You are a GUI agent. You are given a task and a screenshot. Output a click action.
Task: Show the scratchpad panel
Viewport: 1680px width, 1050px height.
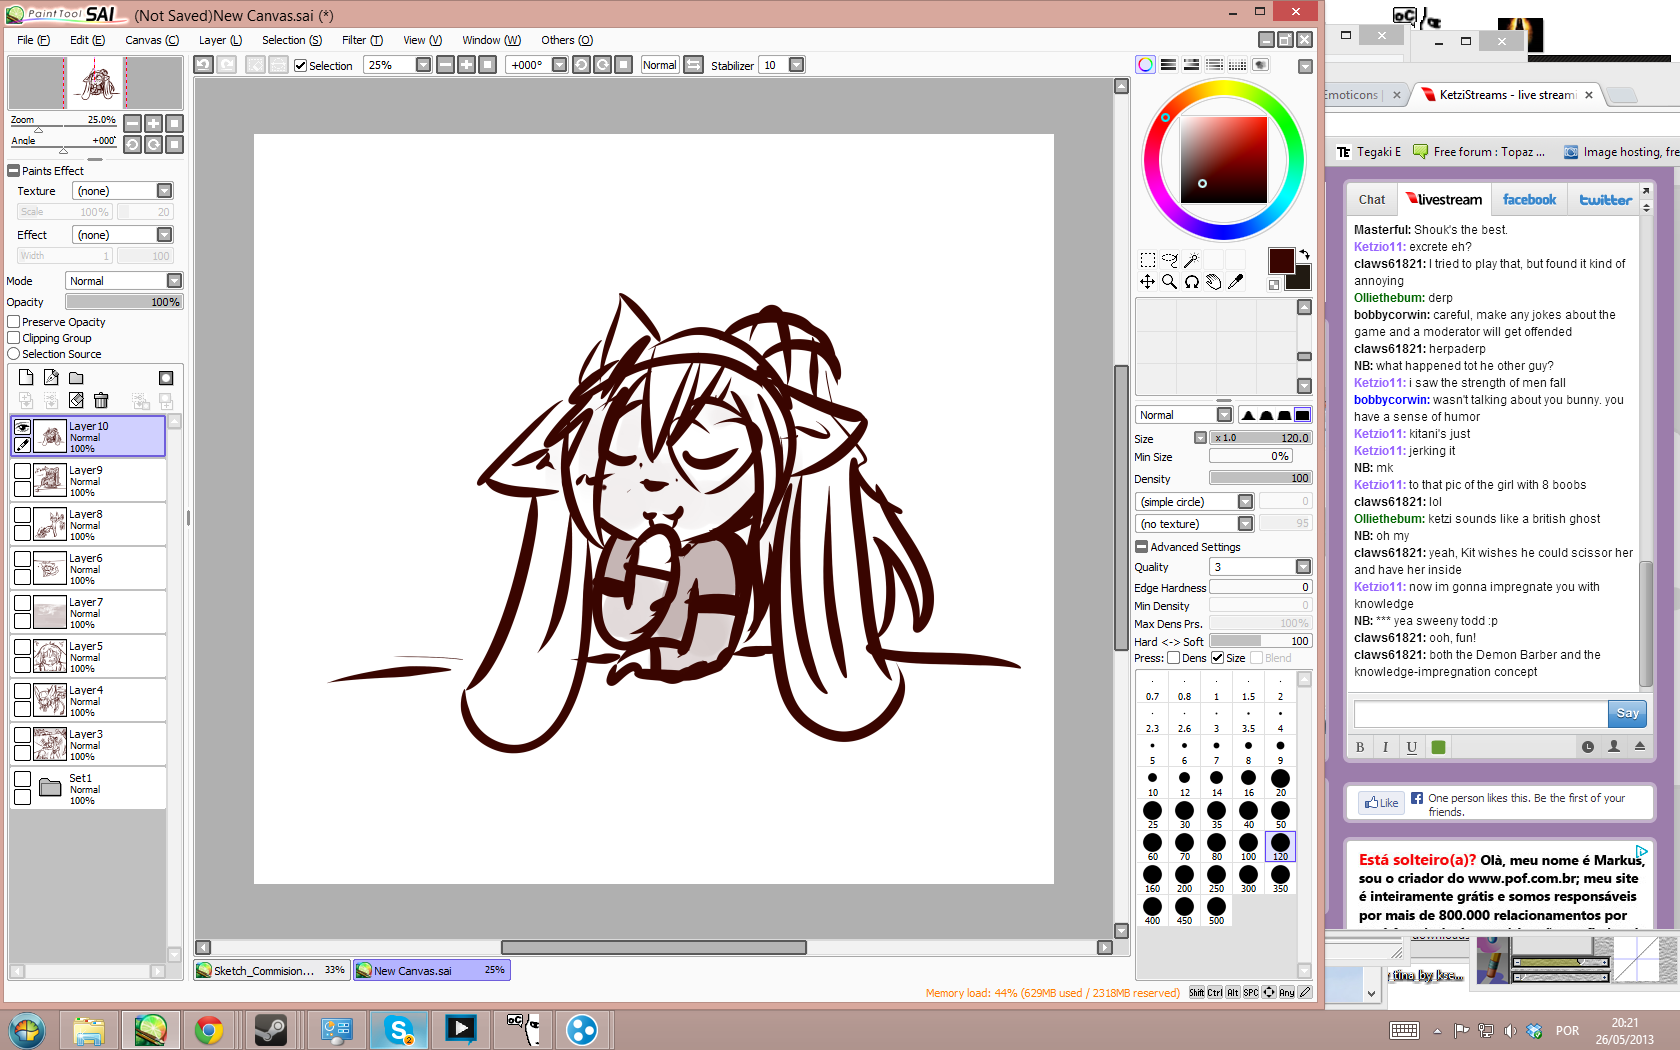point(1260,65)
